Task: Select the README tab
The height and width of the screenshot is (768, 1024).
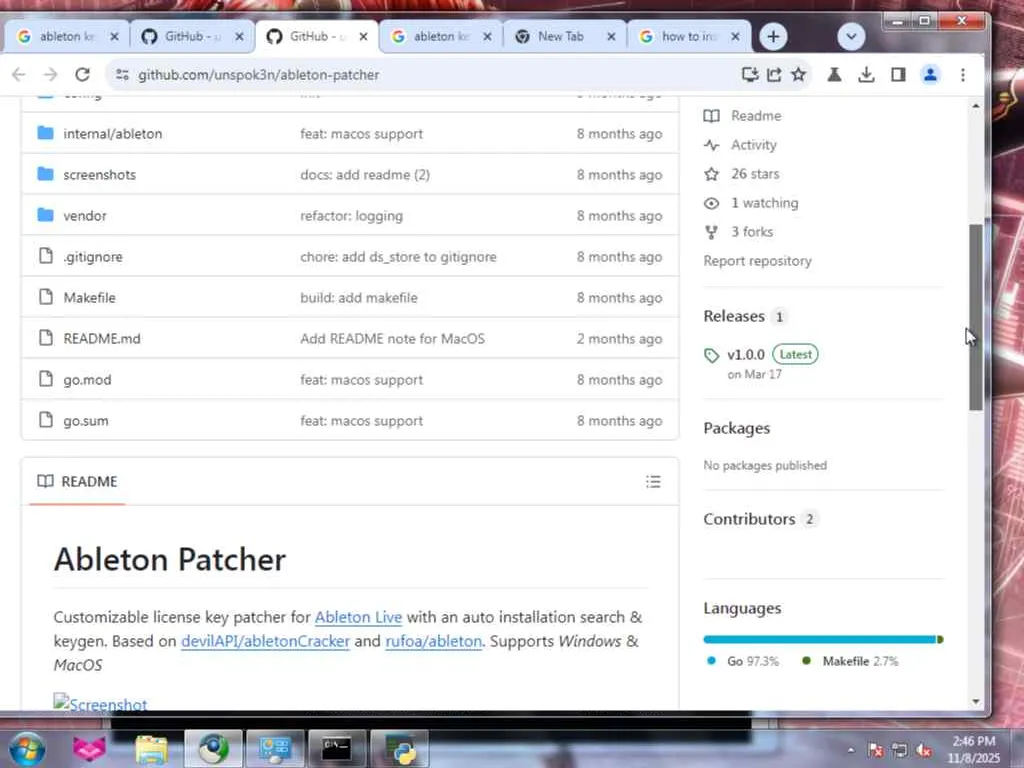Action: (77, 482)
